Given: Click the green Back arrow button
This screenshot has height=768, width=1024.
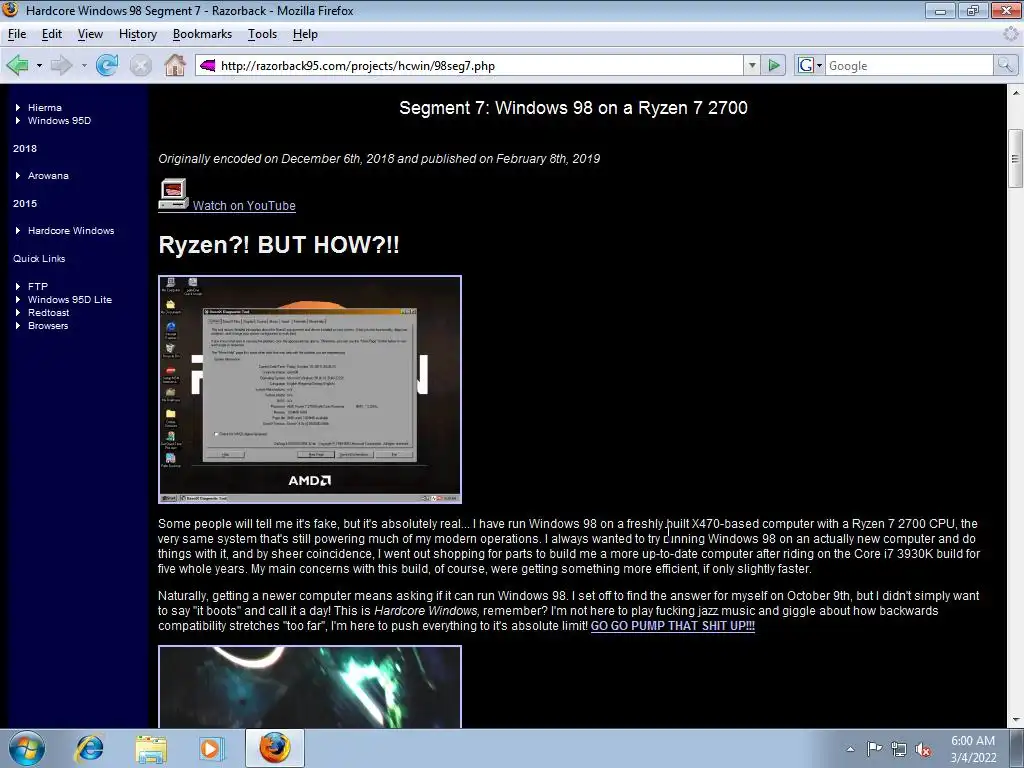Looking at the screenshot, I should 18,65.
